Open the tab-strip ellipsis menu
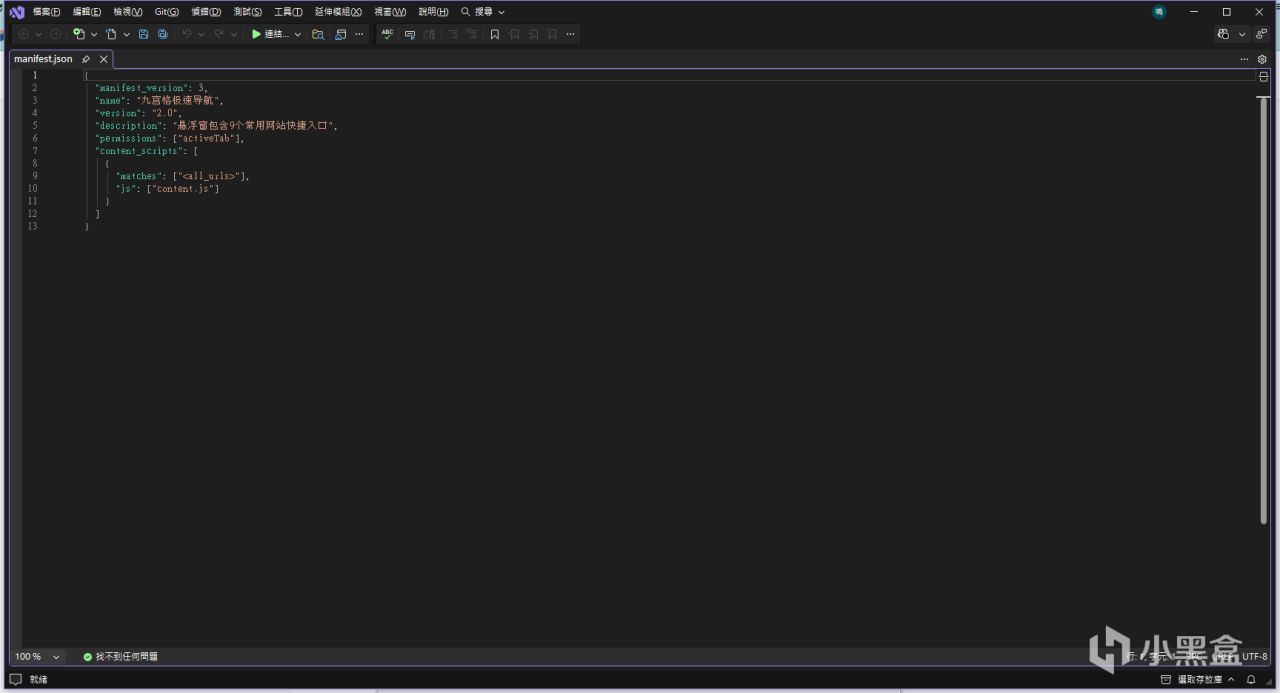 click(x=1244, y=59)
